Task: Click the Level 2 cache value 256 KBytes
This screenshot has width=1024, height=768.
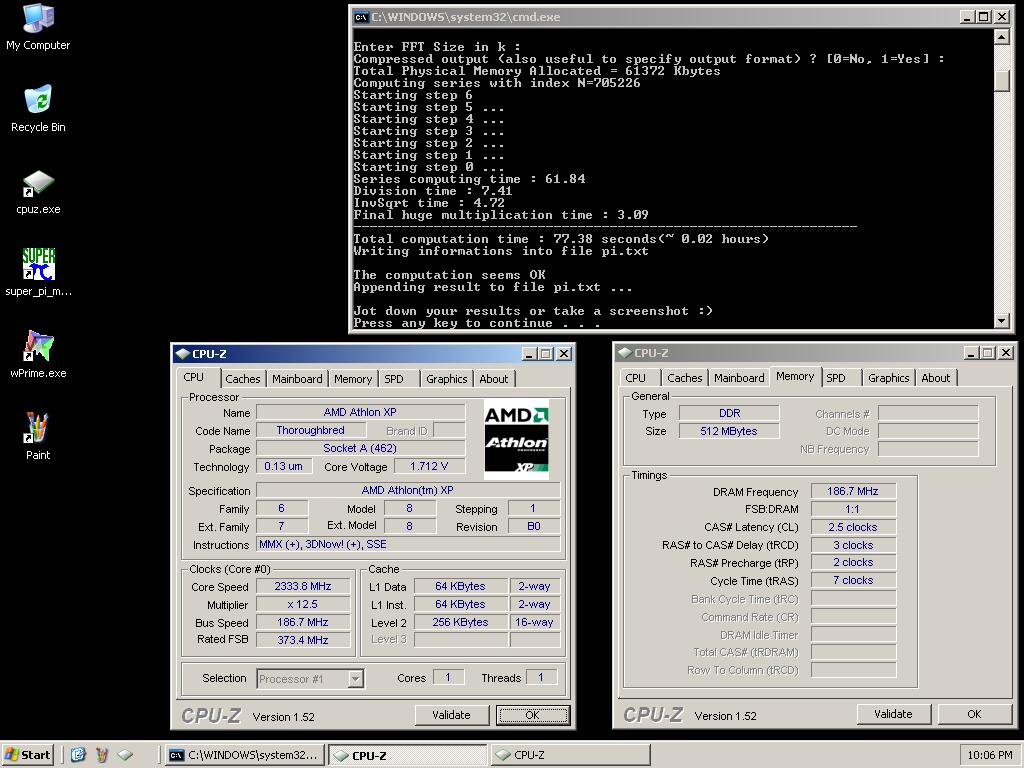Action: [x=460, y=622]
